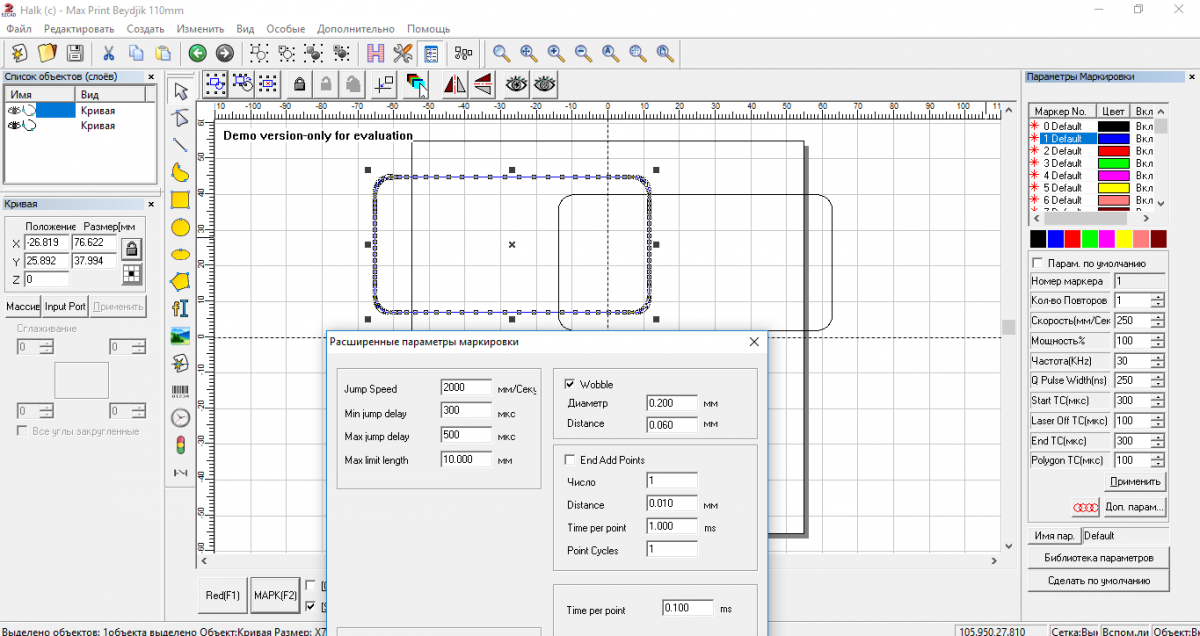Open the 'Особые' menu

tap(285, 29)
